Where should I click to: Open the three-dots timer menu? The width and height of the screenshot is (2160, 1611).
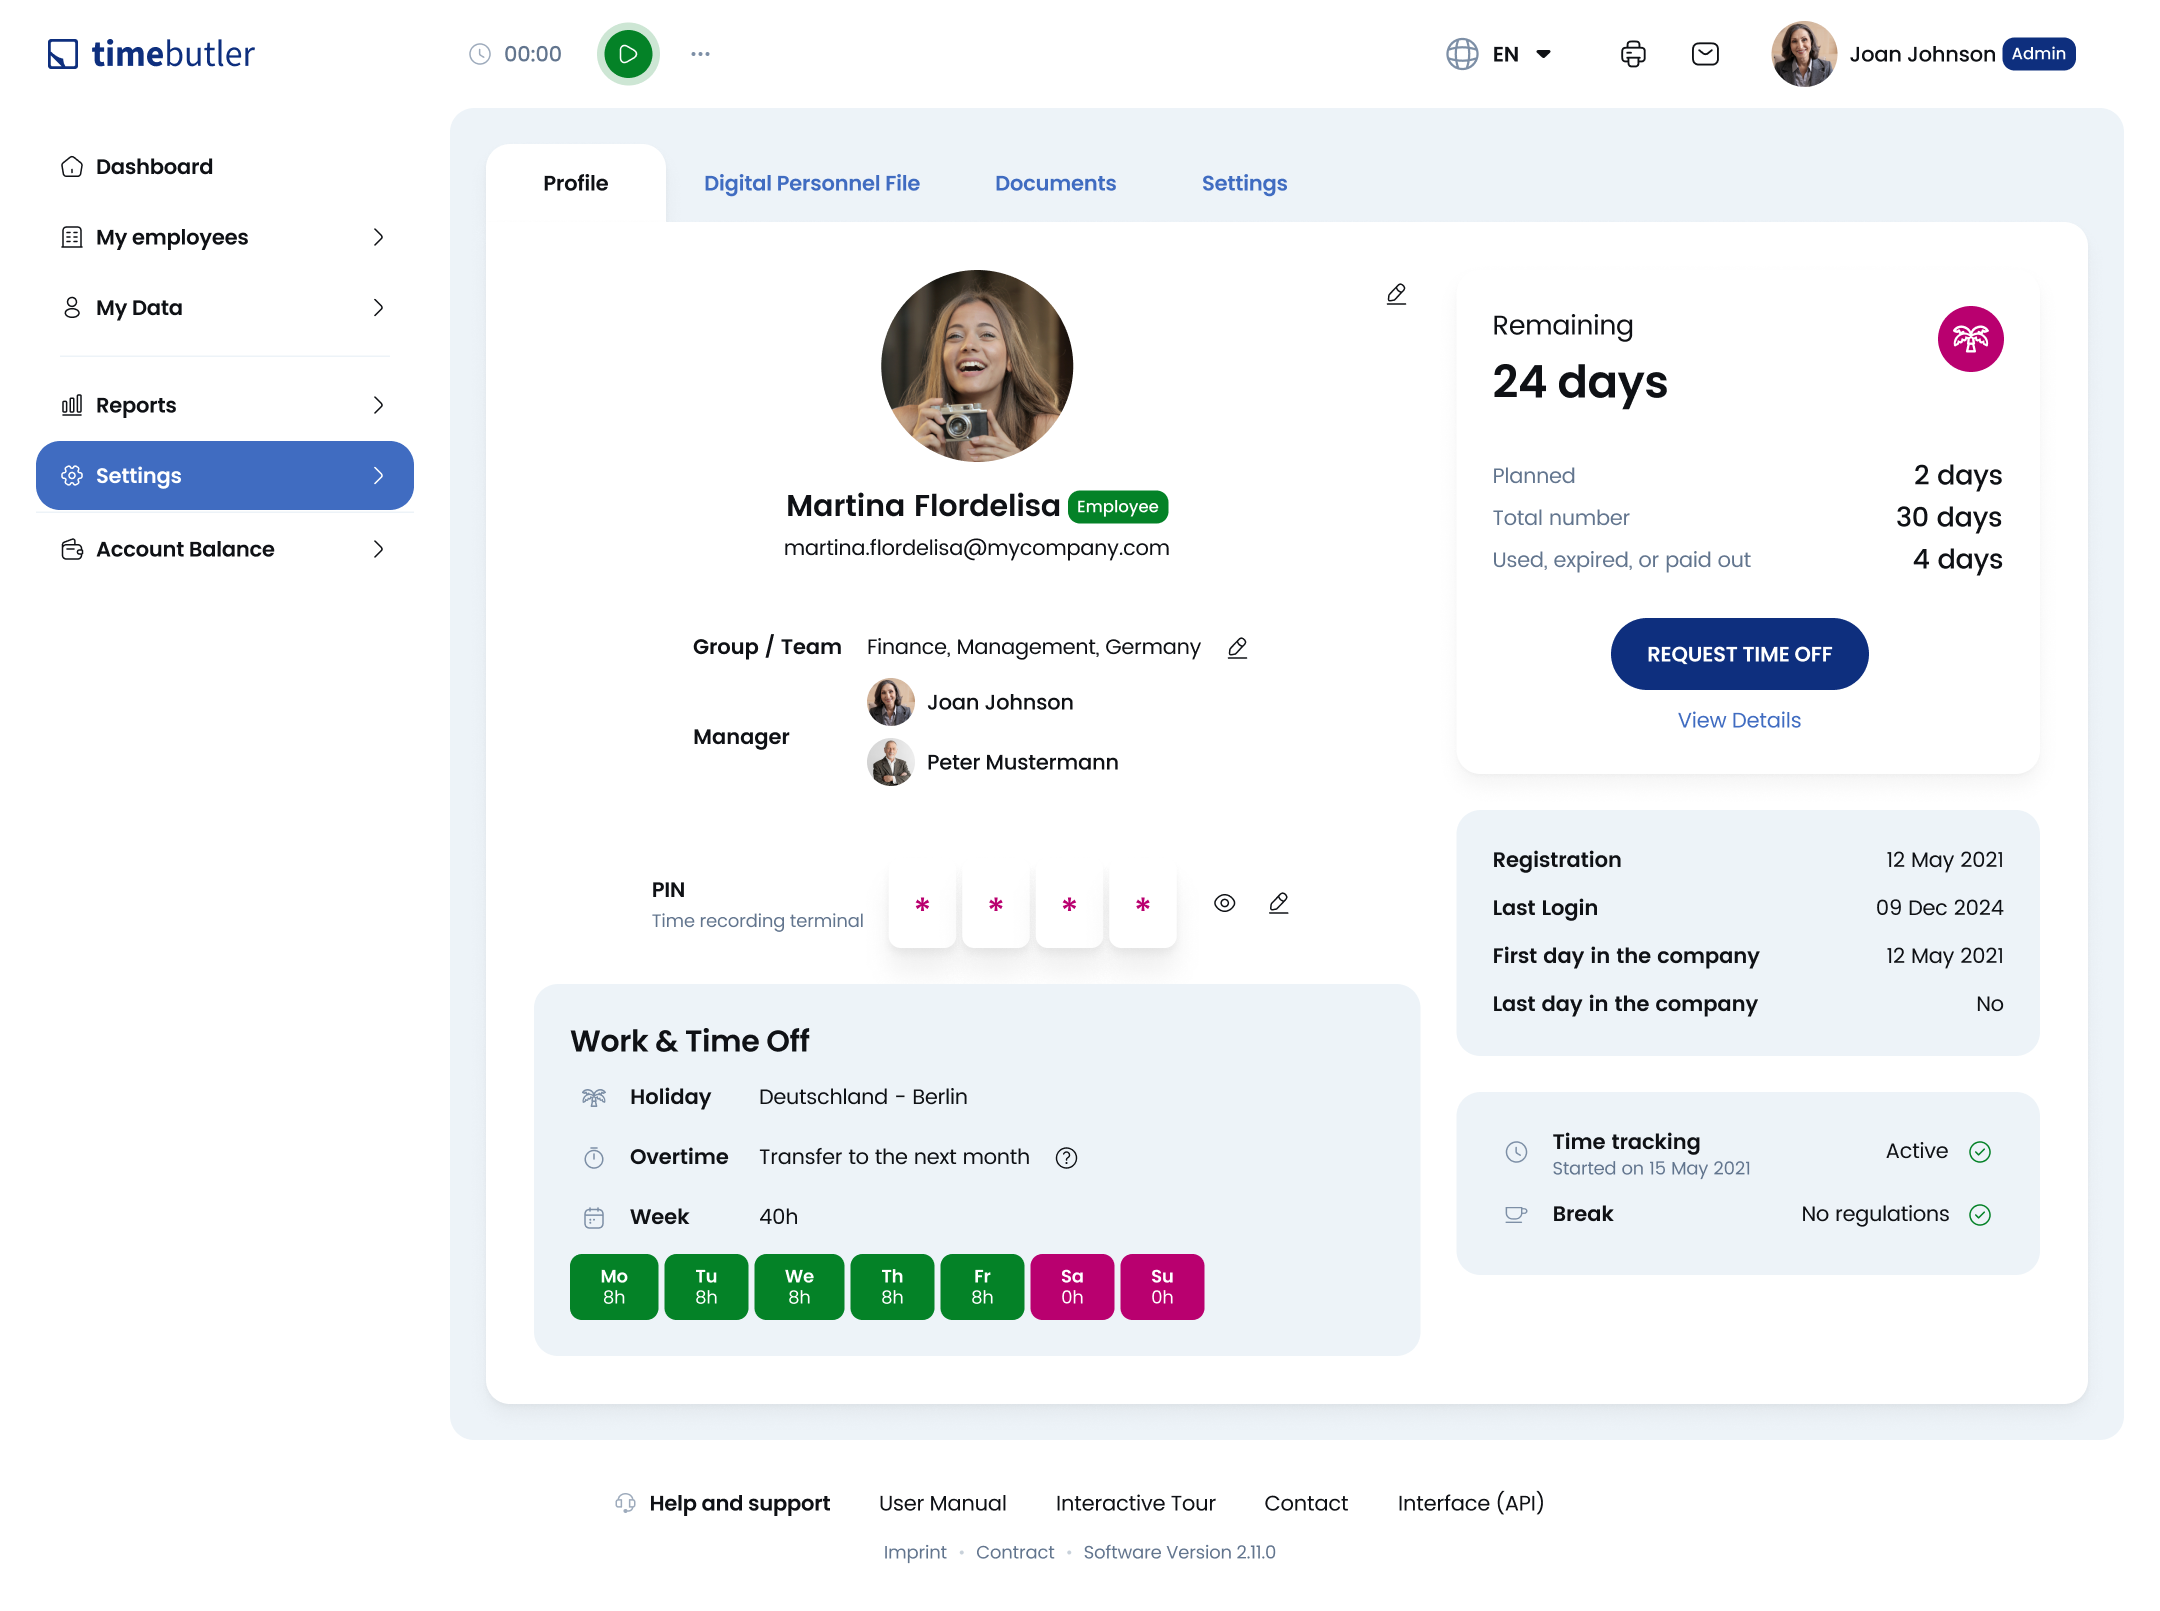(700, 54)
